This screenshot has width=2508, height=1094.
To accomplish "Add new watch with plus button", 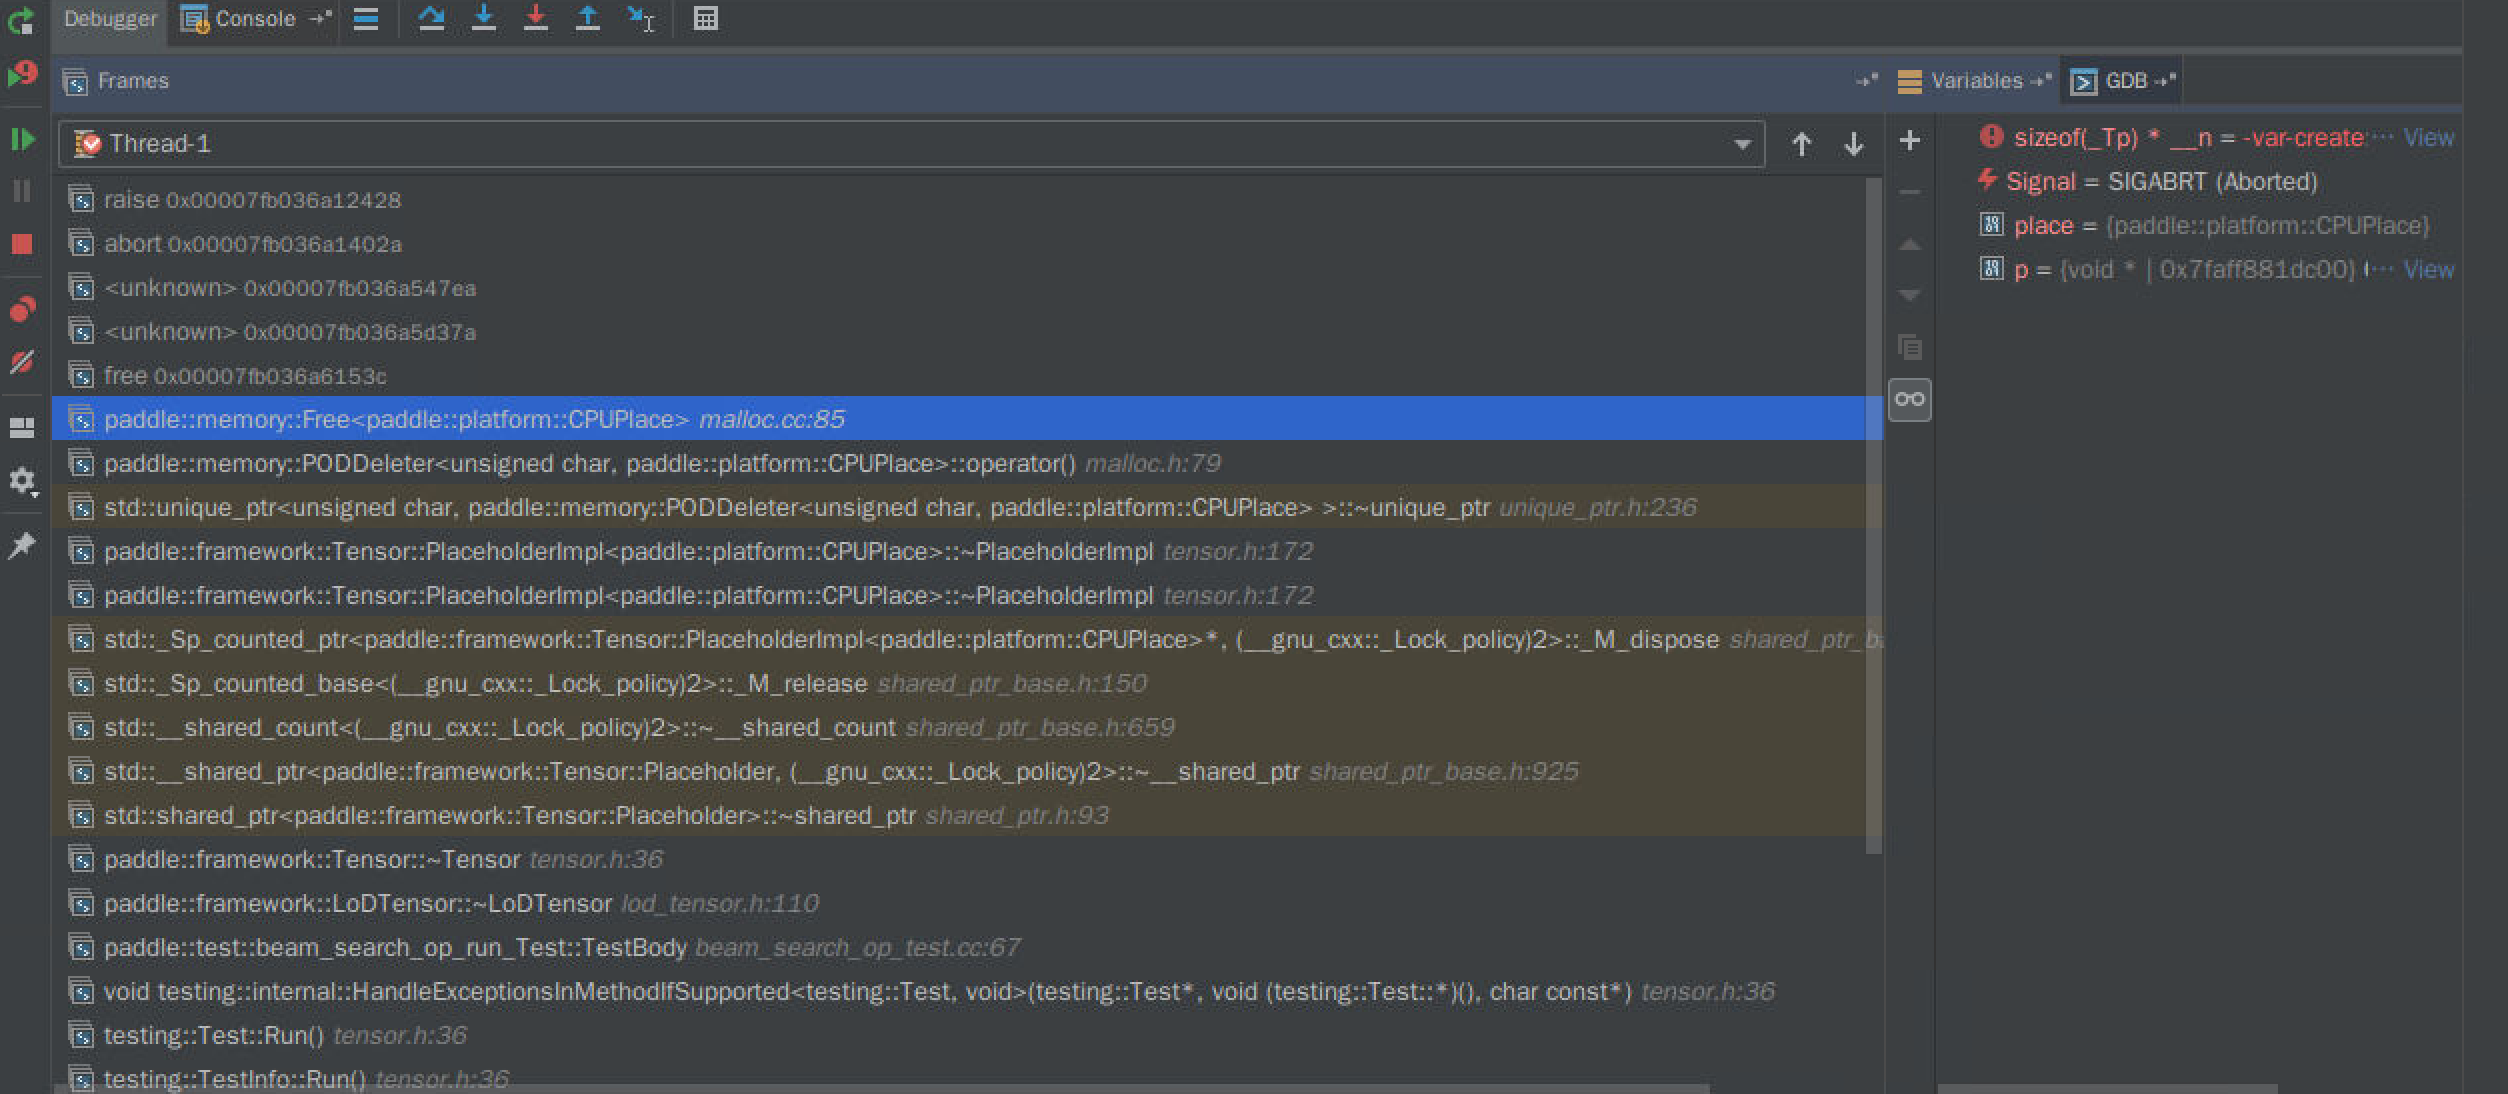I will (1909, 141).
